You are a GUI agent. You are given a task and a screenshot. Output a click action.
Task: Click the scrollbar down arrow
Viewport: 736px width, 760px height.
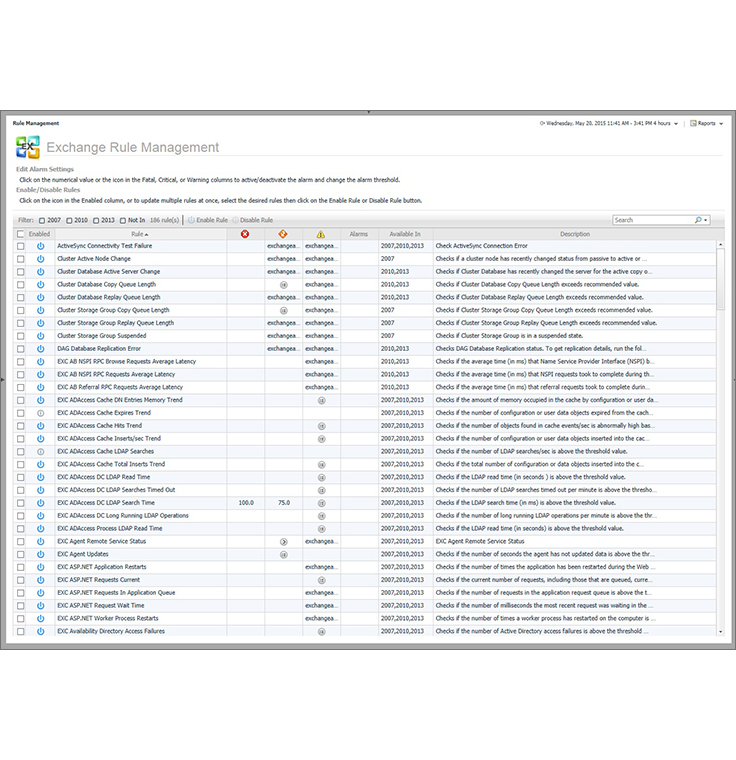point(720,632)
